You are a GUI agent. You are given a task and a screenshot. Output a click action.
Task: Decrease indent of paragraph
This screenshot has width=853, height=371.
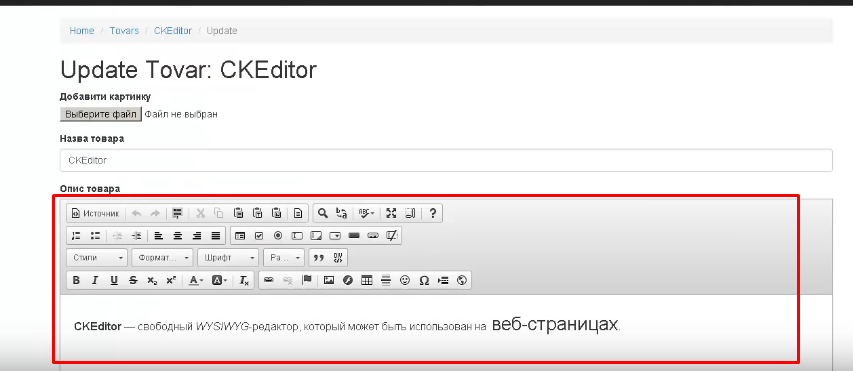pos(117,236)
